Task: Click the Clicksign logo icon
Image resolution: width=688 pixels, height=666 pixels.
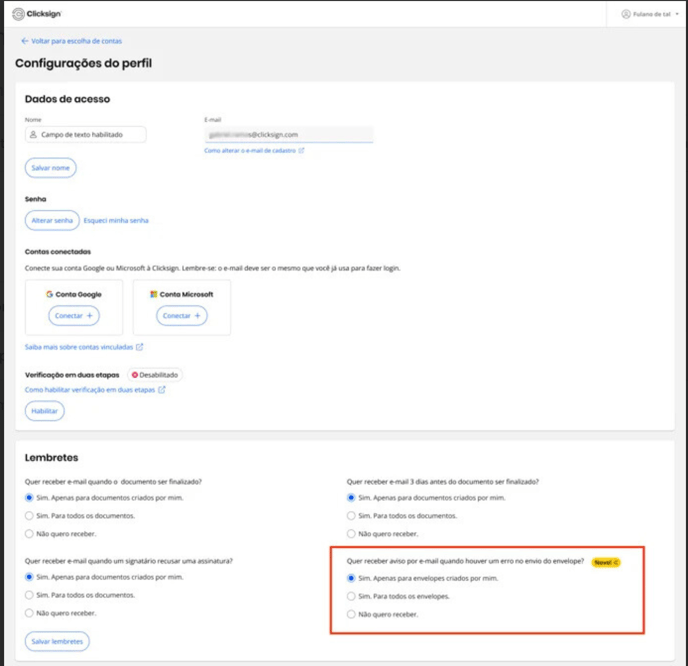Action: click(x=18, y=14)
